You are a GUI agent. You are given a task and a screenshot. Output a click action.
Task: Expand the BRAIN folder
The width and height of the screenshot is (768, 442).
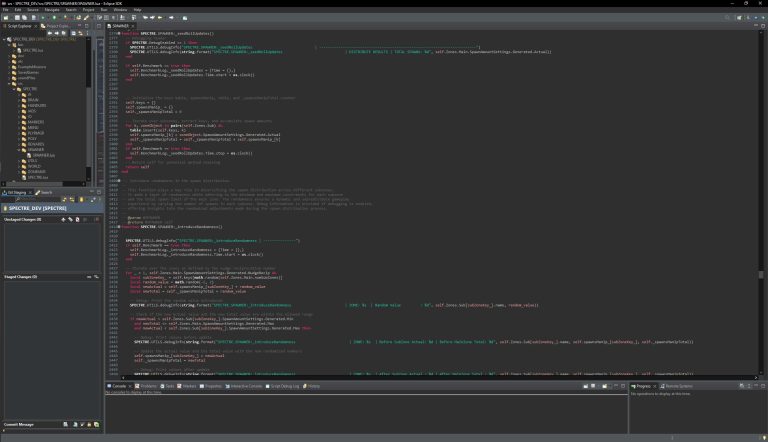click(19, 100)
